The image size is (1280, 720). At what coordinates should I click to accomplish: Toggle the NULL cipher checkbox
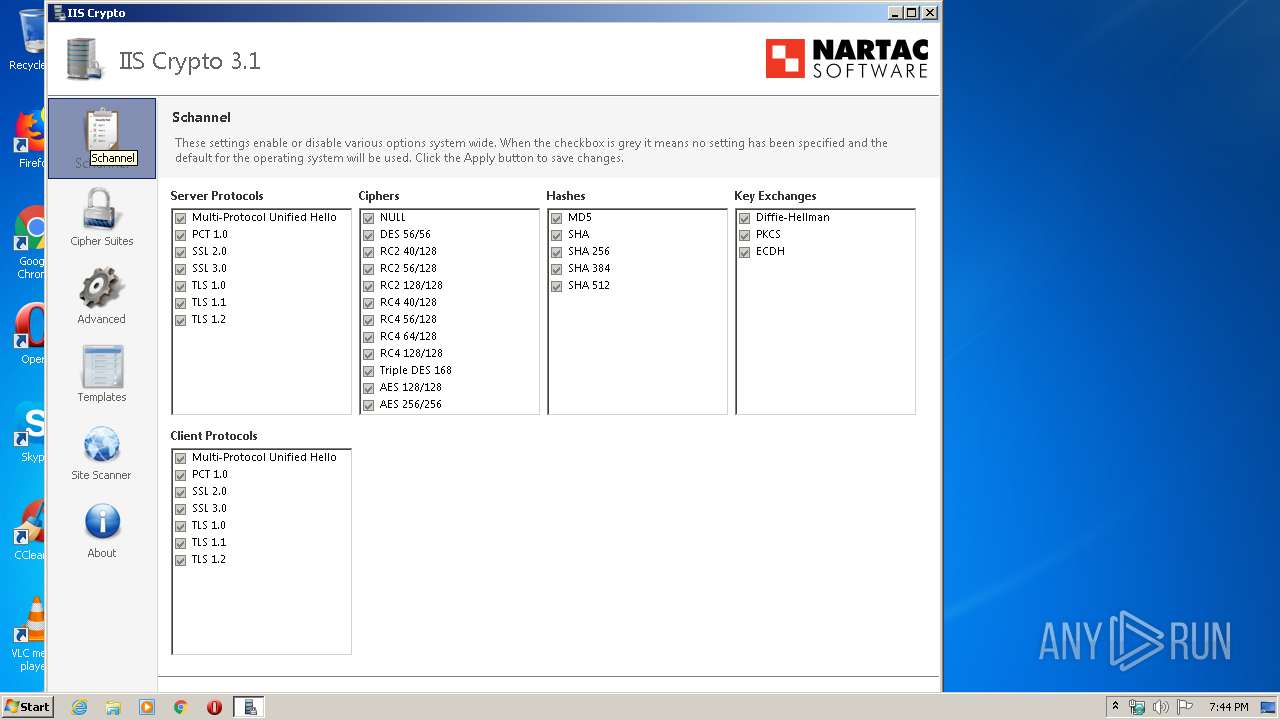tap(369, 218)
